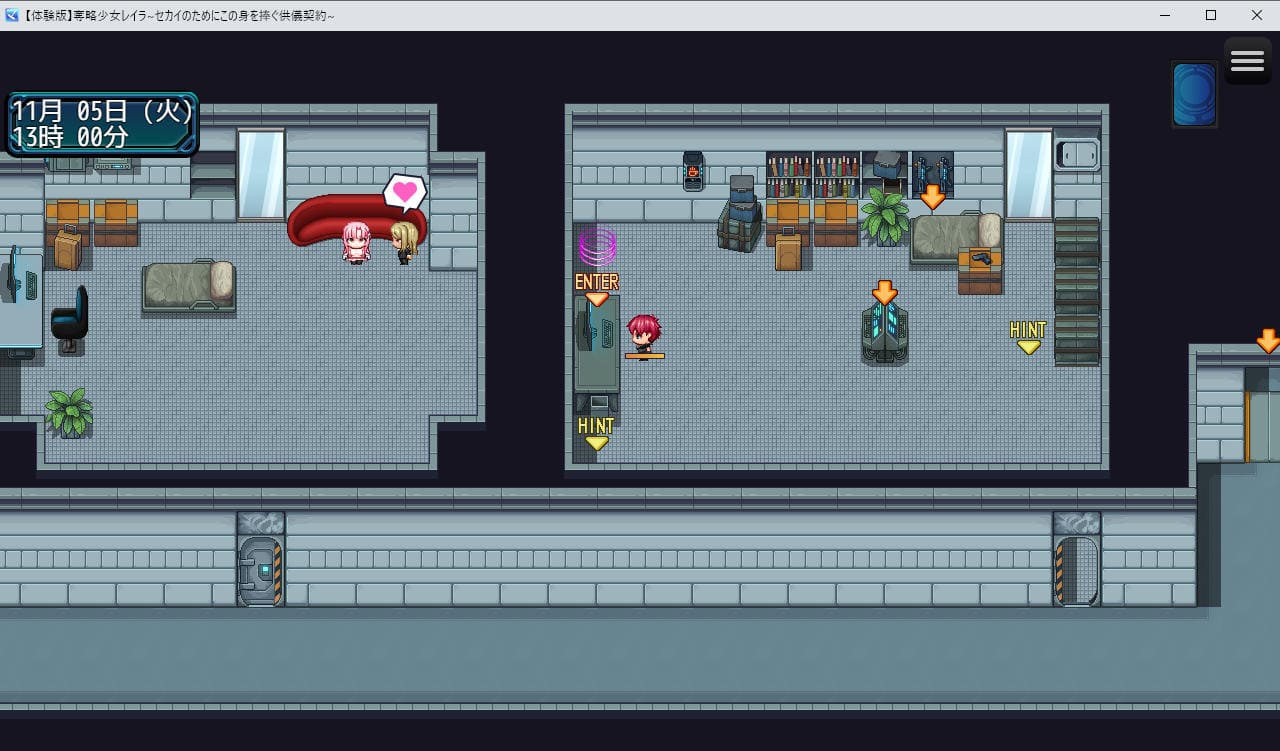Step onto the magenta teleport ring
This screenshot has height=751, width=1280.
click(597, 246)
